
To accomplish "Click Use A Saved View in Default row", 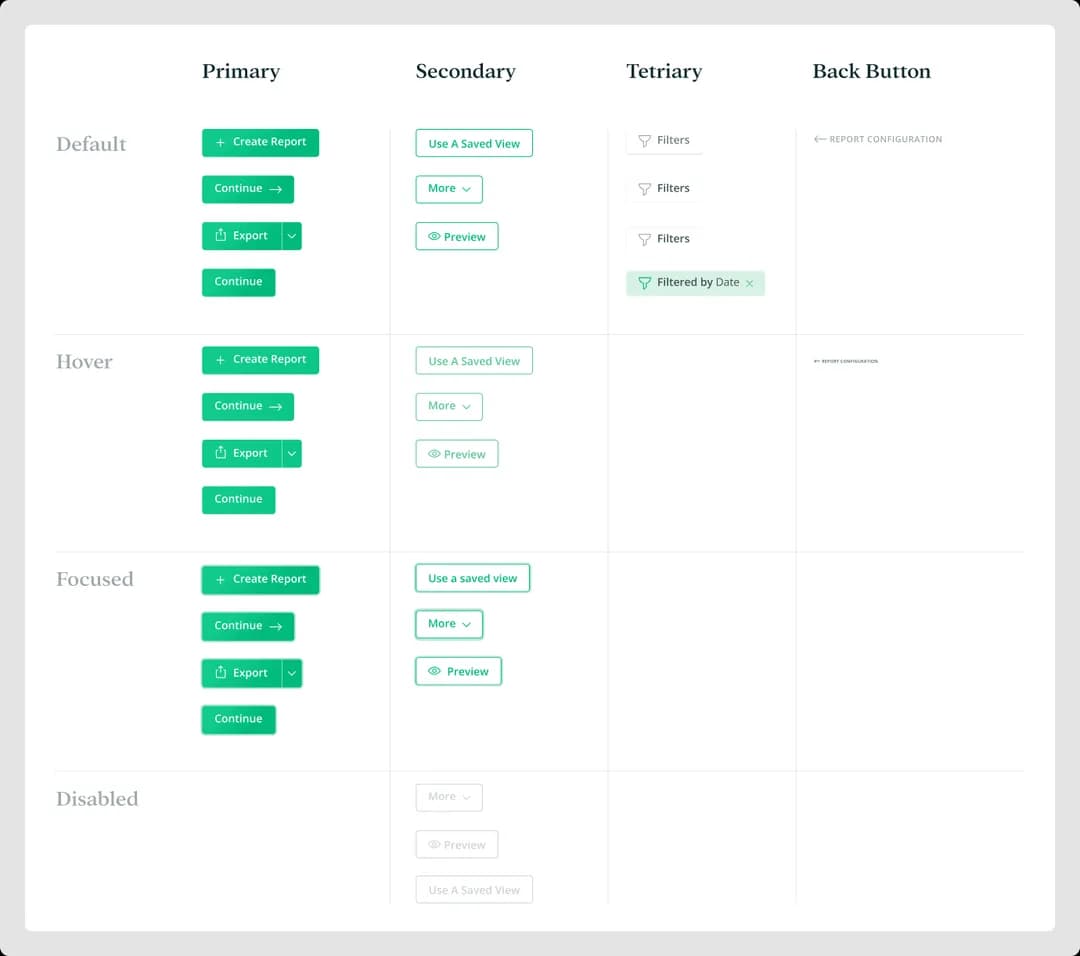I will pos(474,143).
